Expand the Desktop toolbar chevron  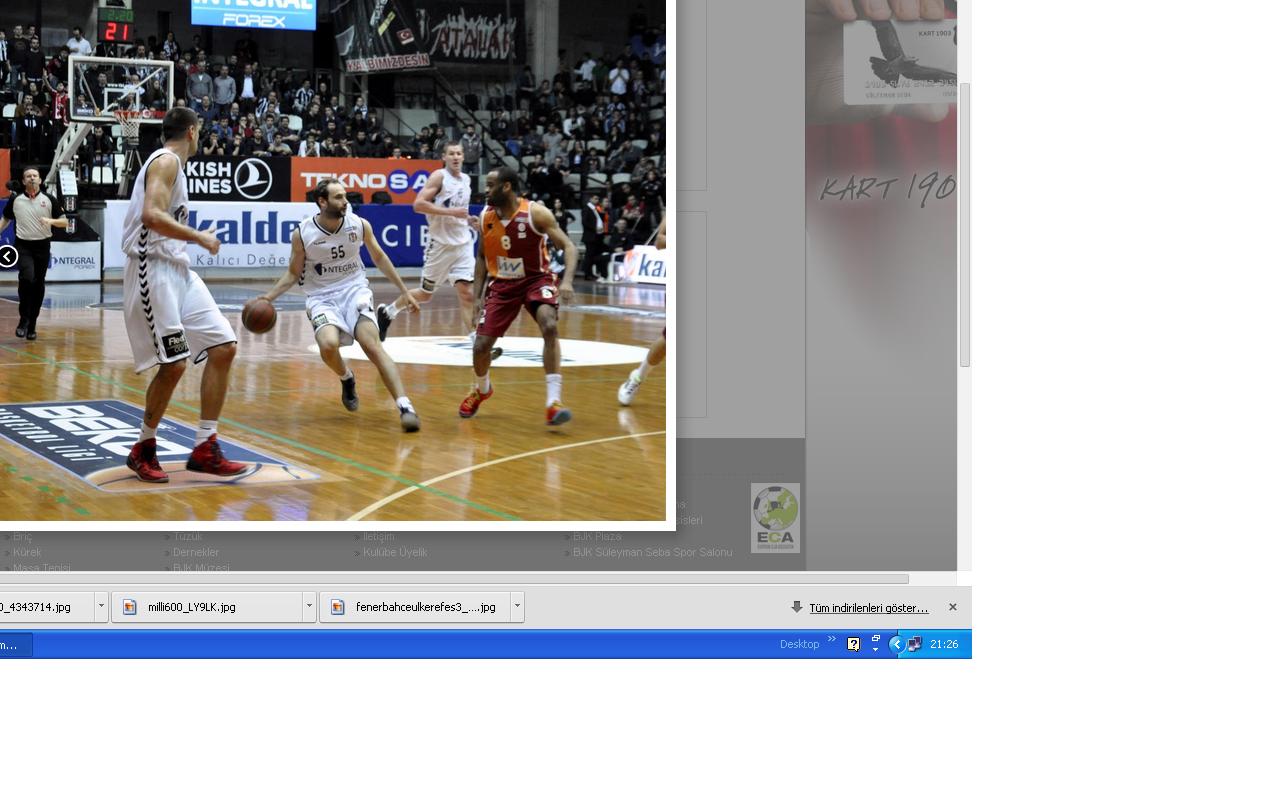832,640
